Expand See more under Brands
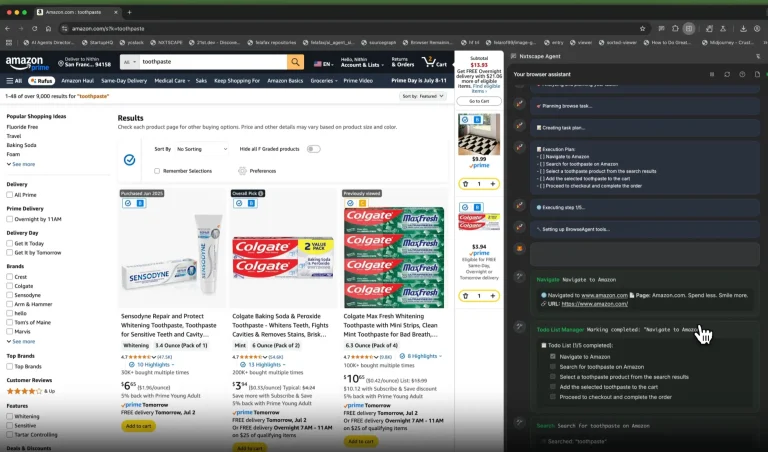 pyautogui.click(x=21, y=341)
